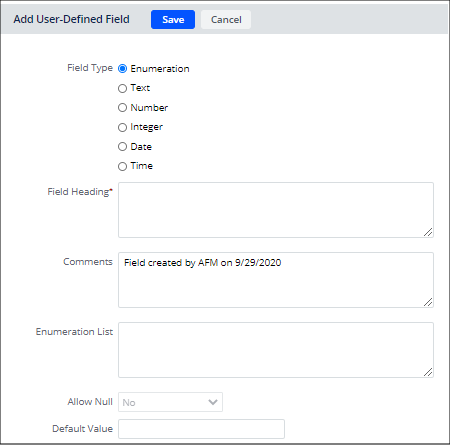Click the Enumeration label text
The width and height of the screenshot is (450, 447).
click(160, 69)
